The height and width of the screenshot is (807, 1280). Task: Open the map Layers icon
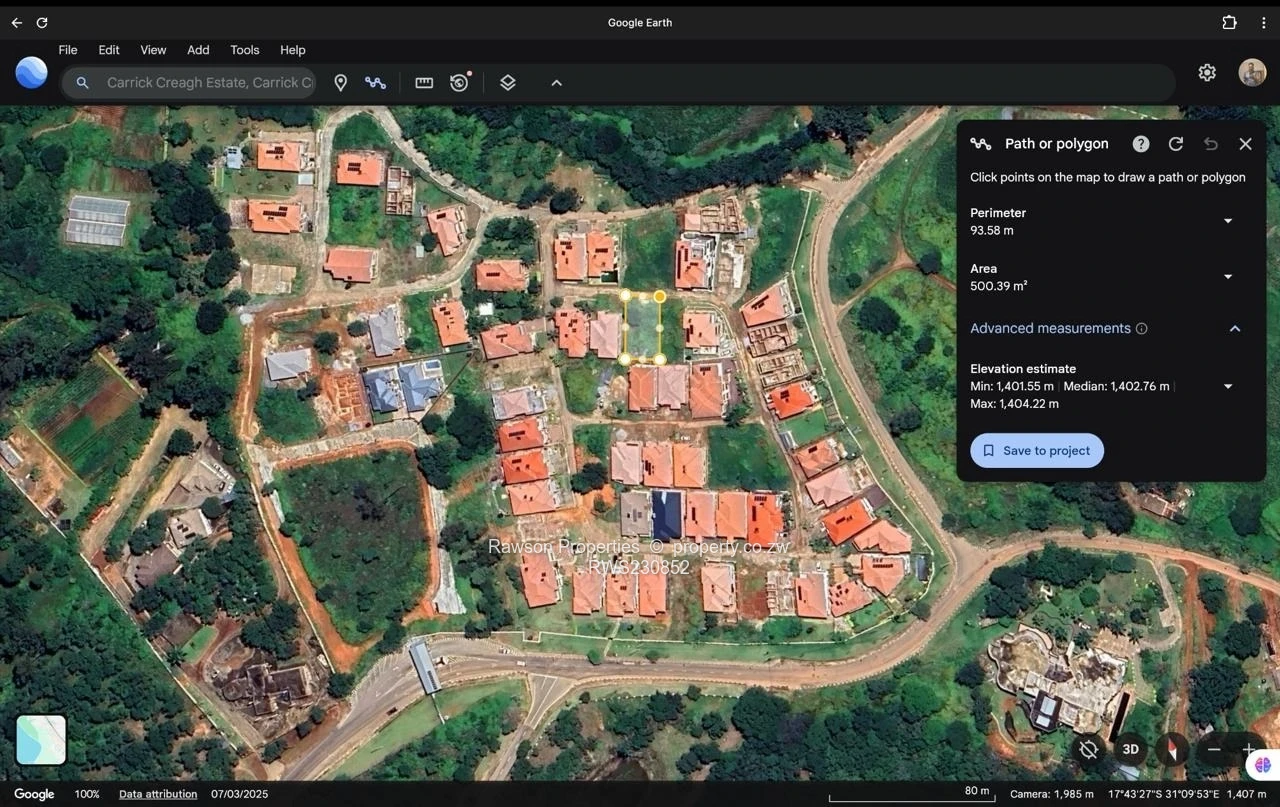tap(508, 83)
